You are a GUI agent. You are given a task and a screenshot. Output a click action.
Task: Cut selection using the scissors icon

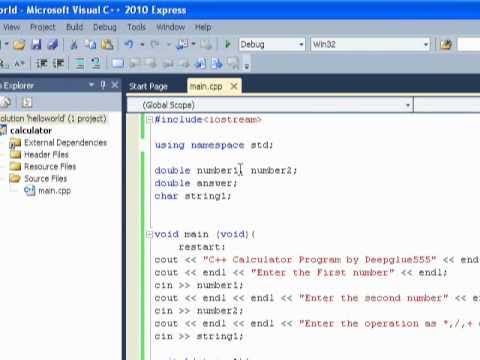tap(74, 44)
